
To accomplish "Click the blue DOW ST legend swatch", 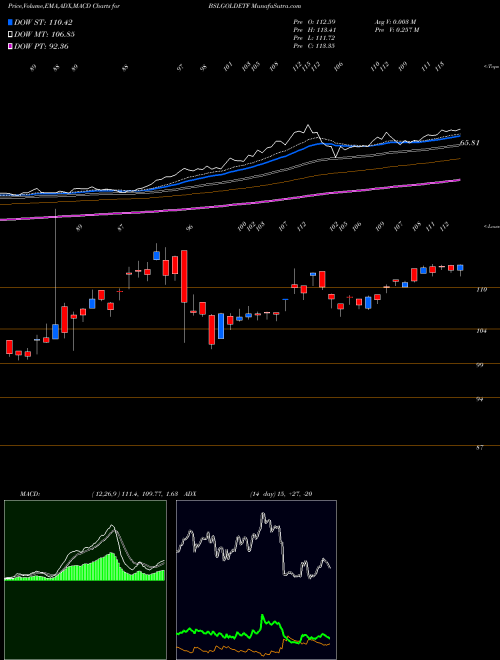I will pyautogui.click(x=10, y=22).
